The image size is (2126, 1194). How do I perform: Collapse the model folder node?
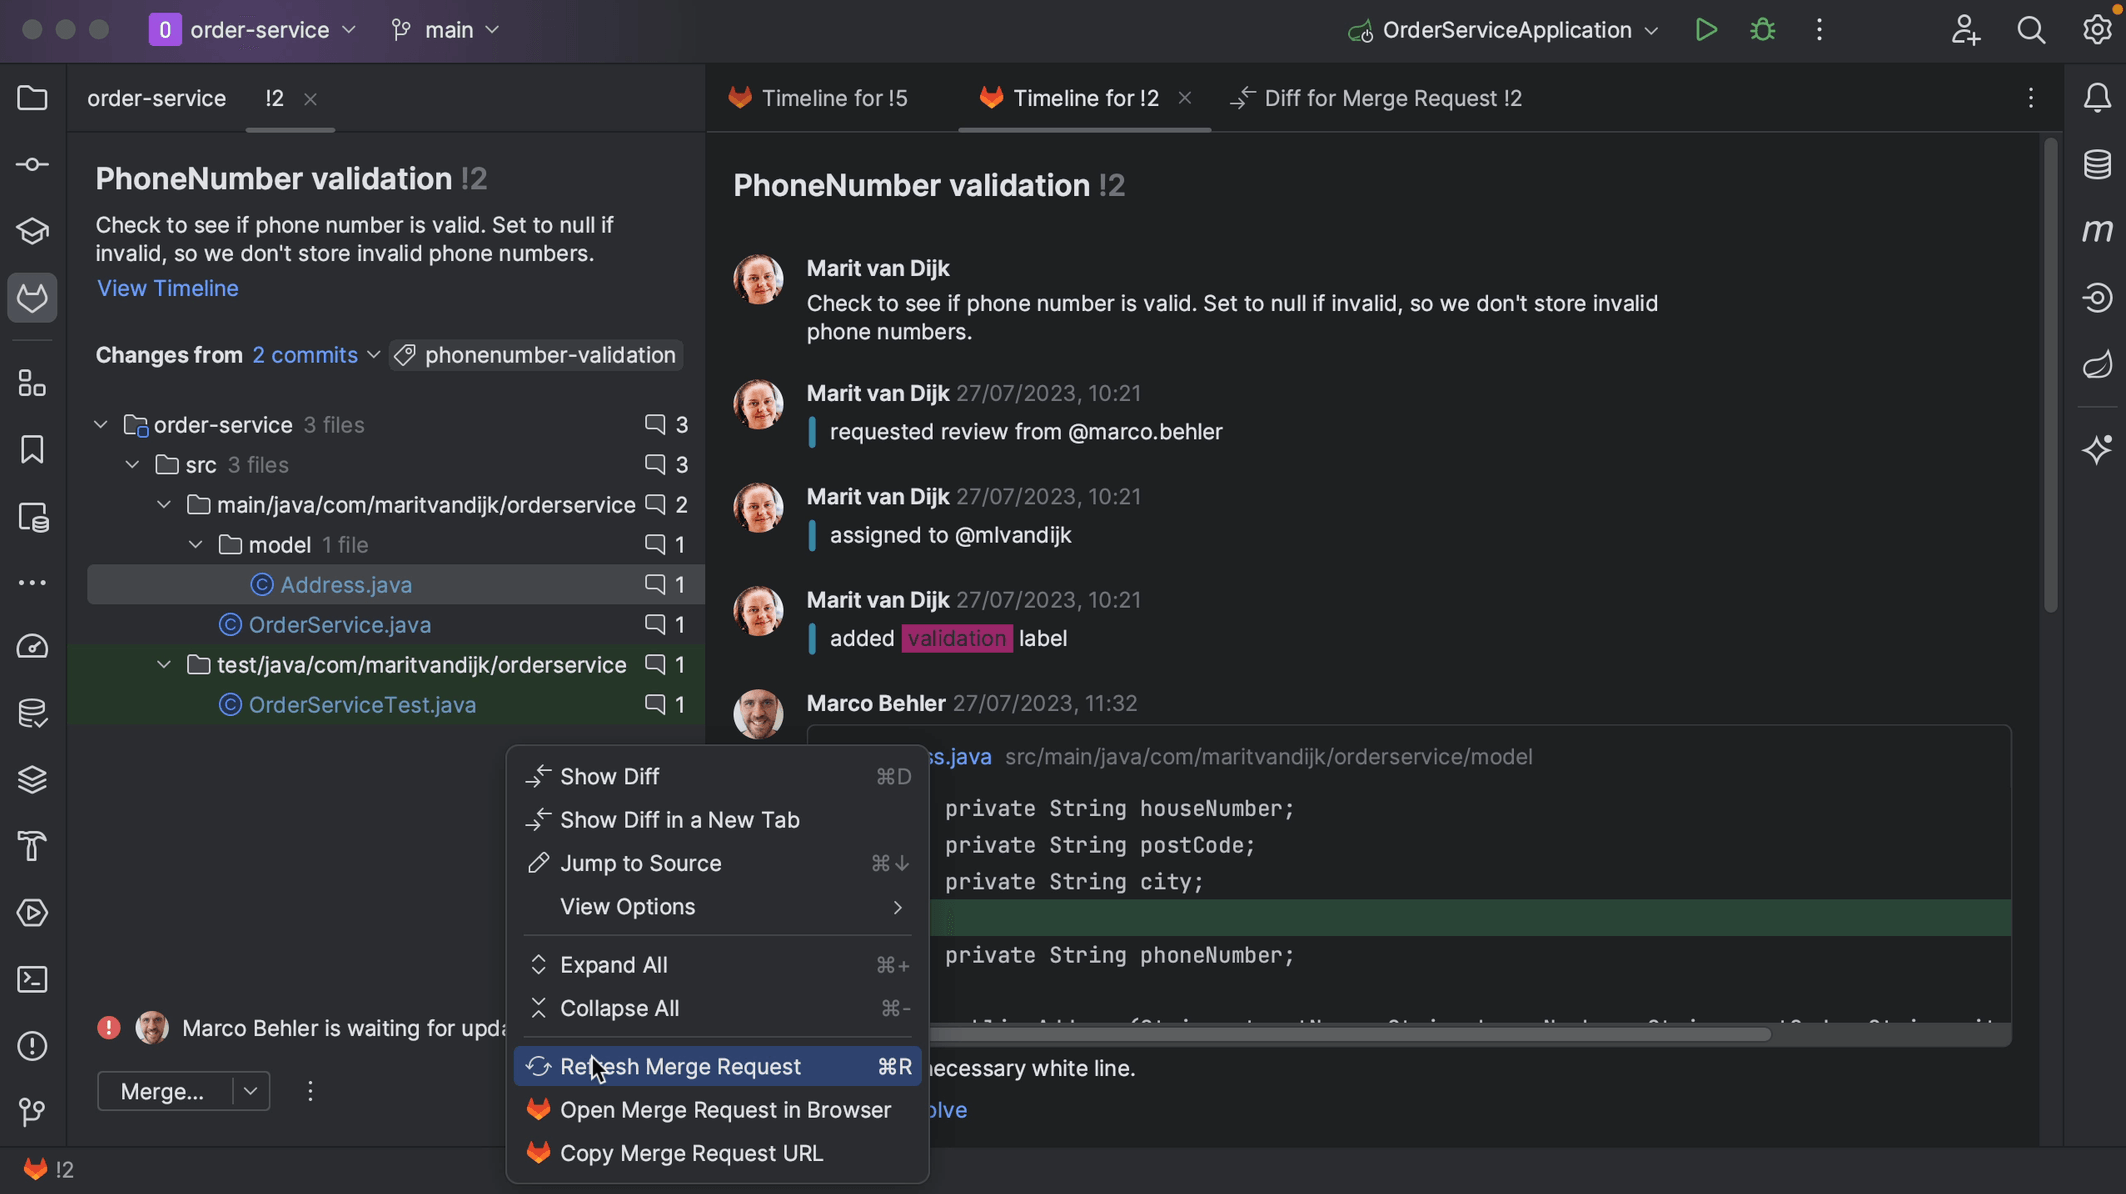tap(196, 545)
